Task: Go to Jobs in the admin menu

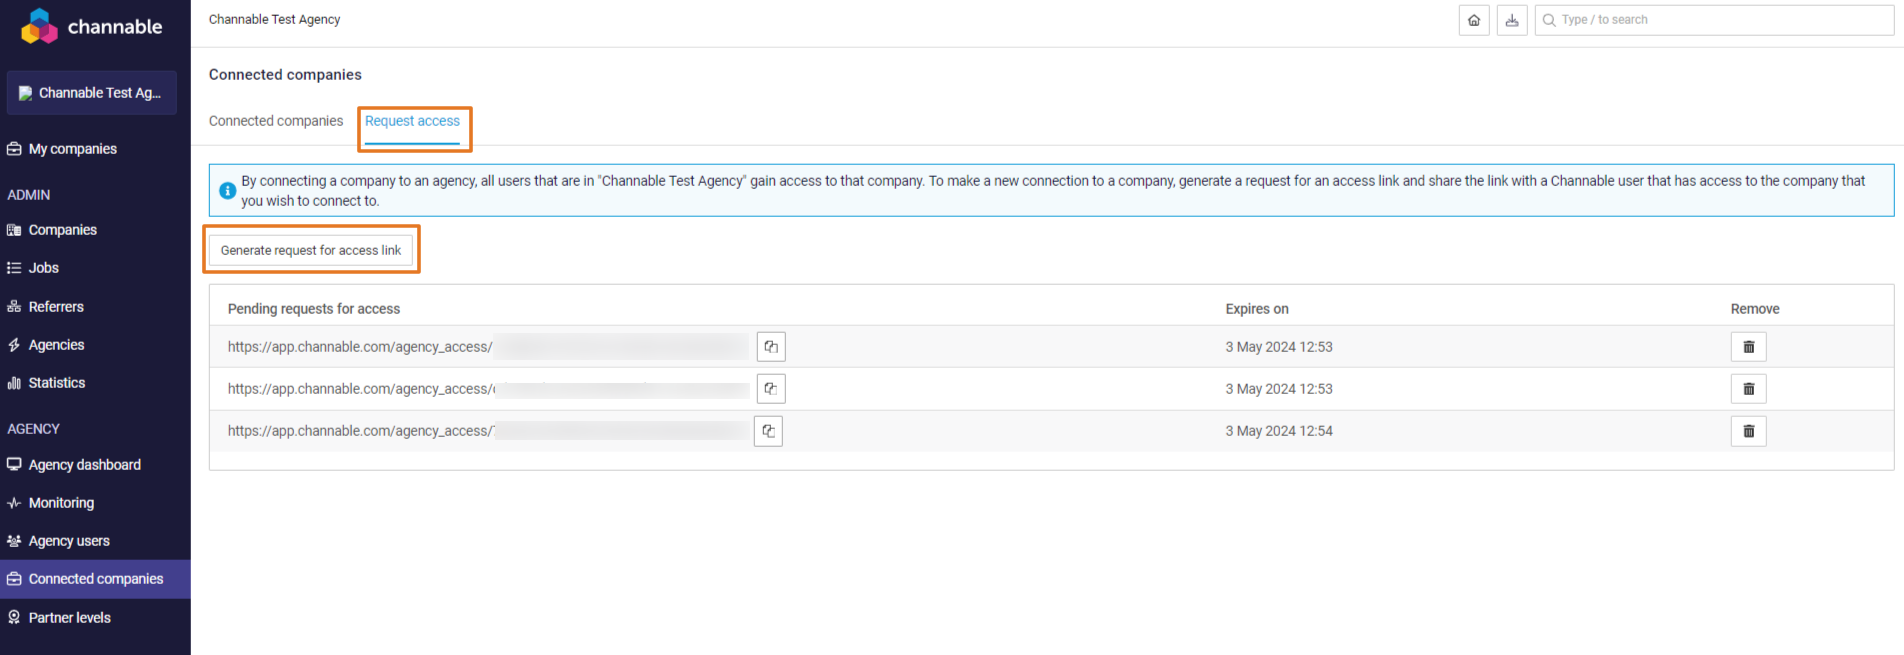Action: coord(43,268)
